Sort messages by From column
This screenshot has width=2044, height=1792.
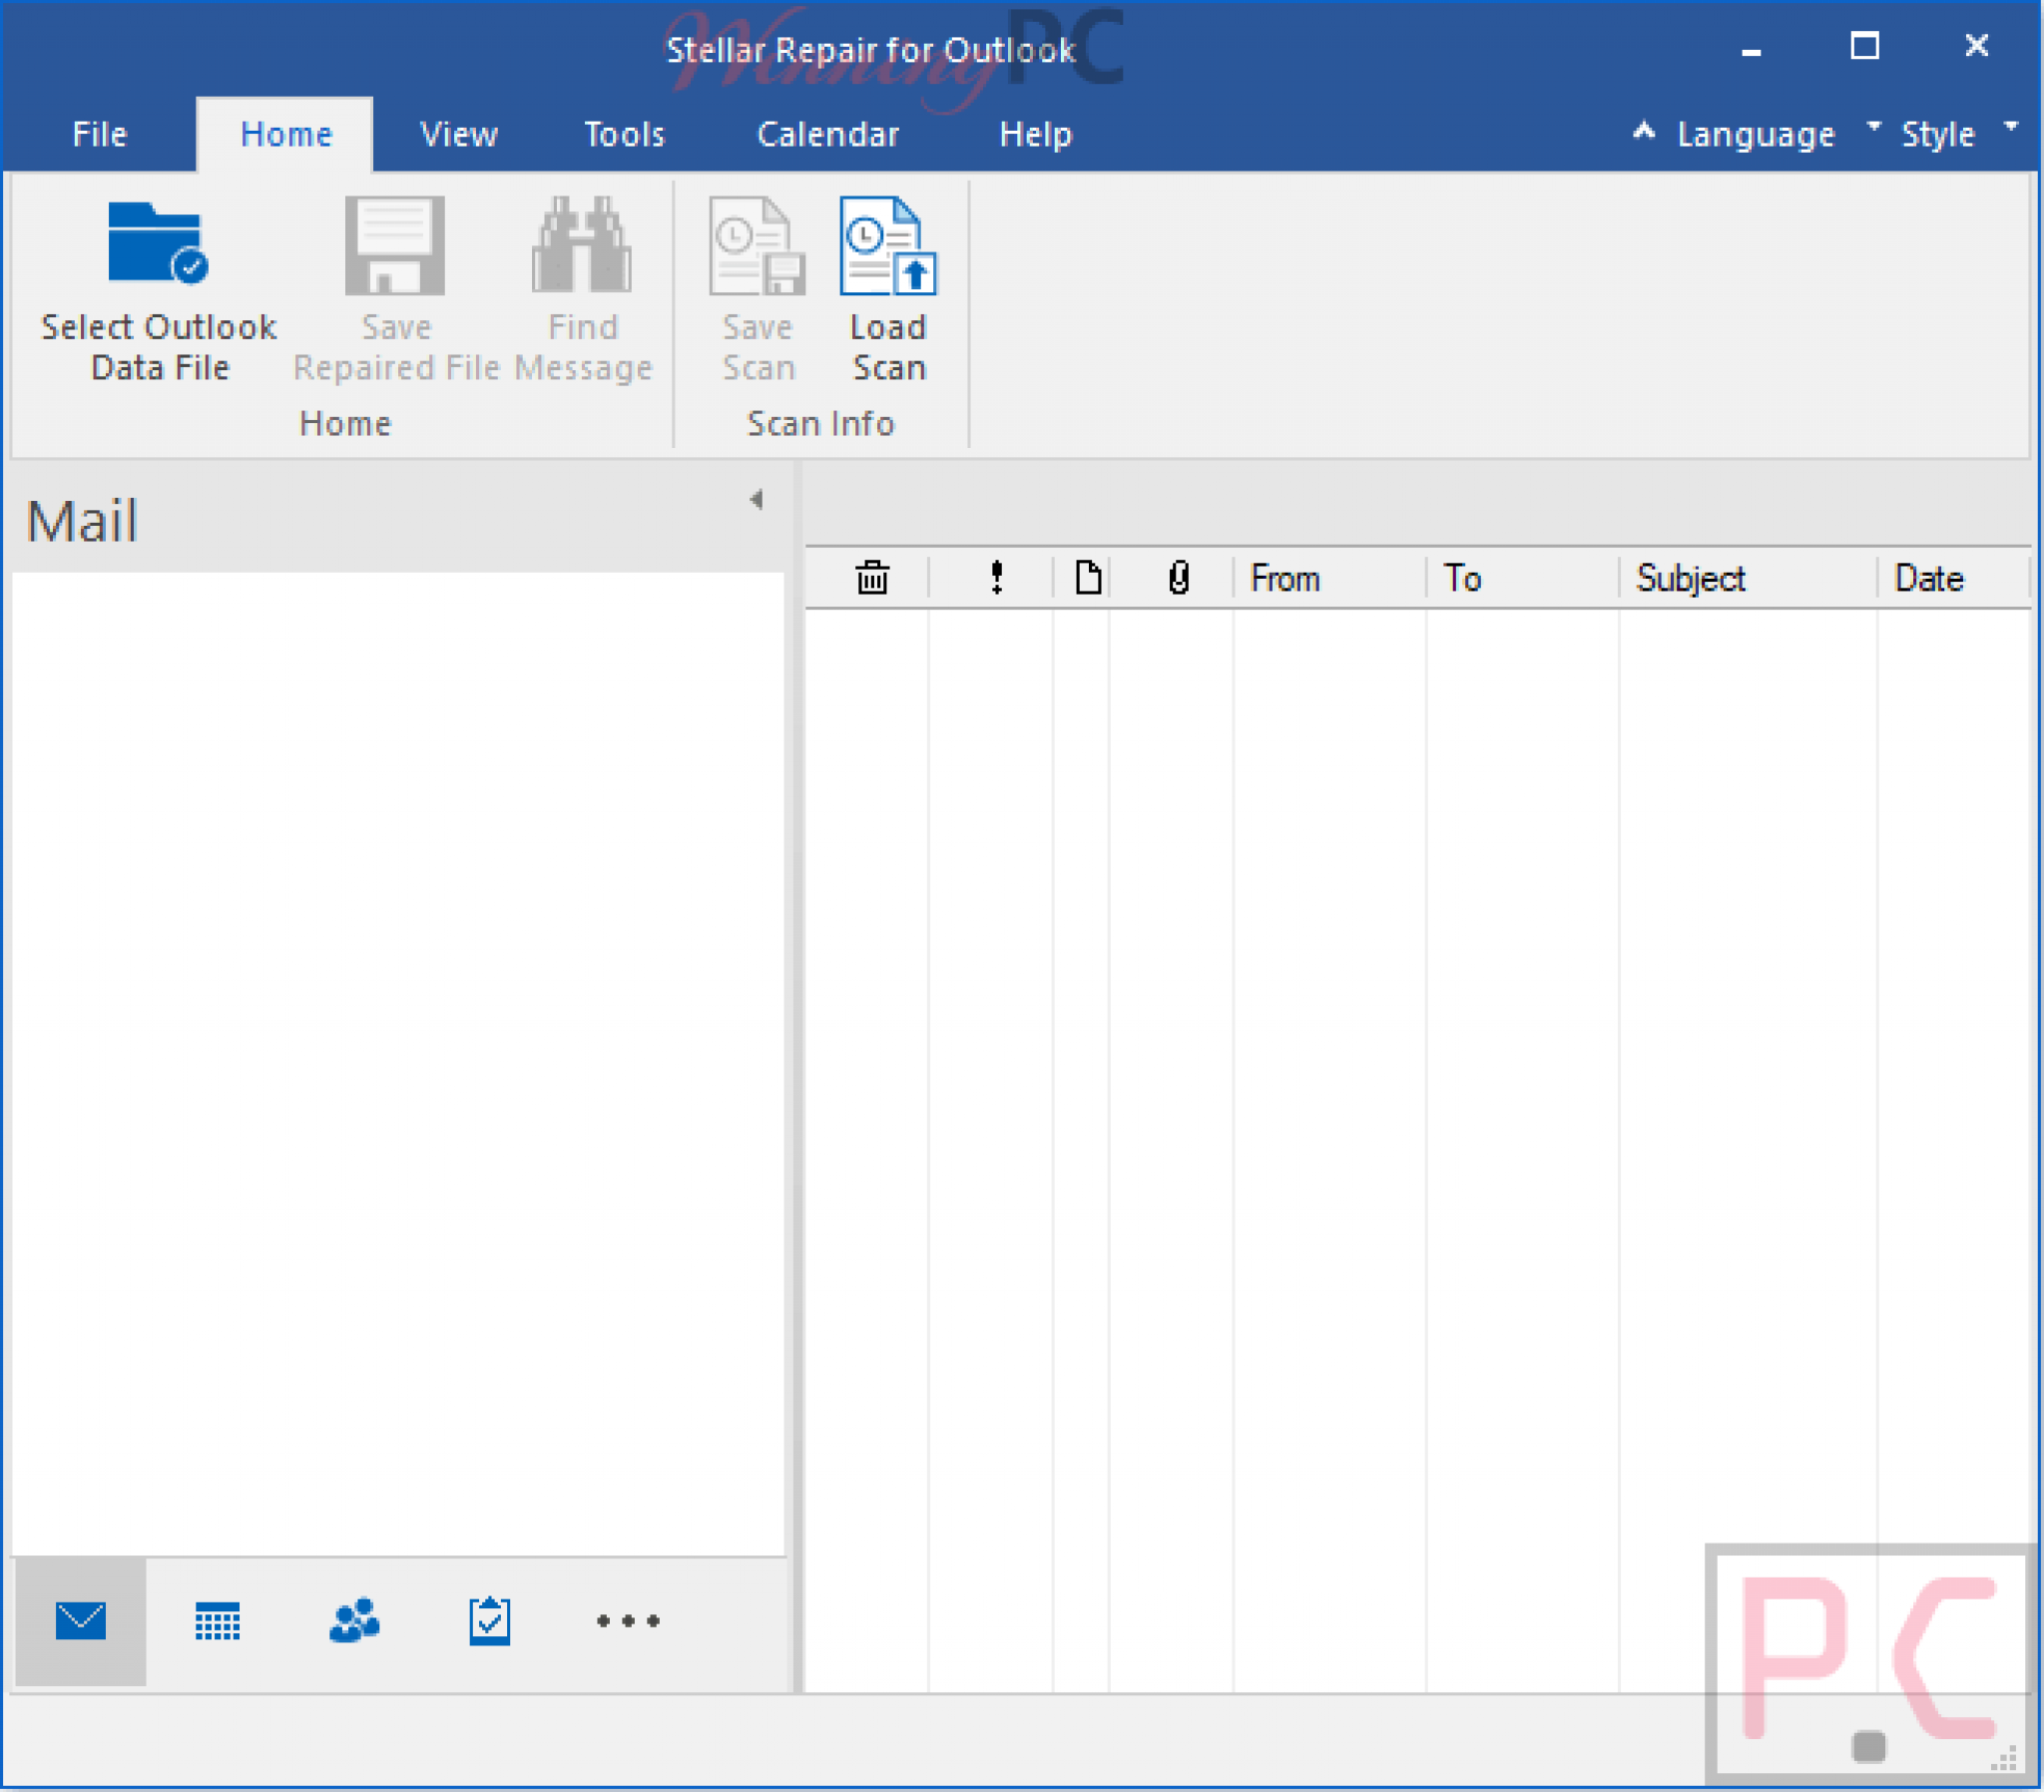tap(1329, 578)
